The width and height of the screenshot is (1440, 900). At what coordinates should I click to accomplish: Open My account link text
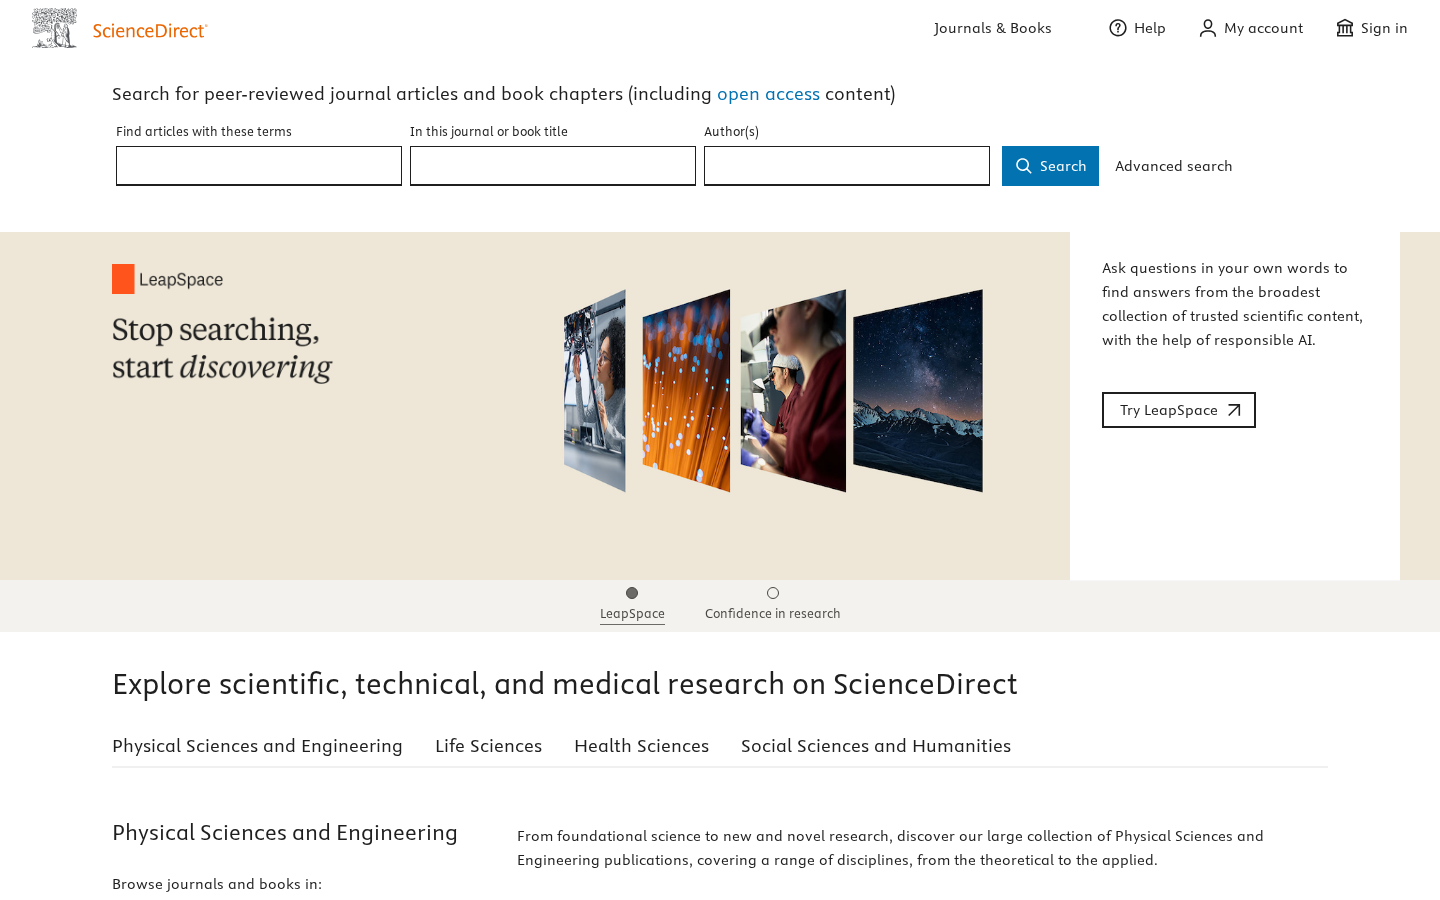point(1264,28)
